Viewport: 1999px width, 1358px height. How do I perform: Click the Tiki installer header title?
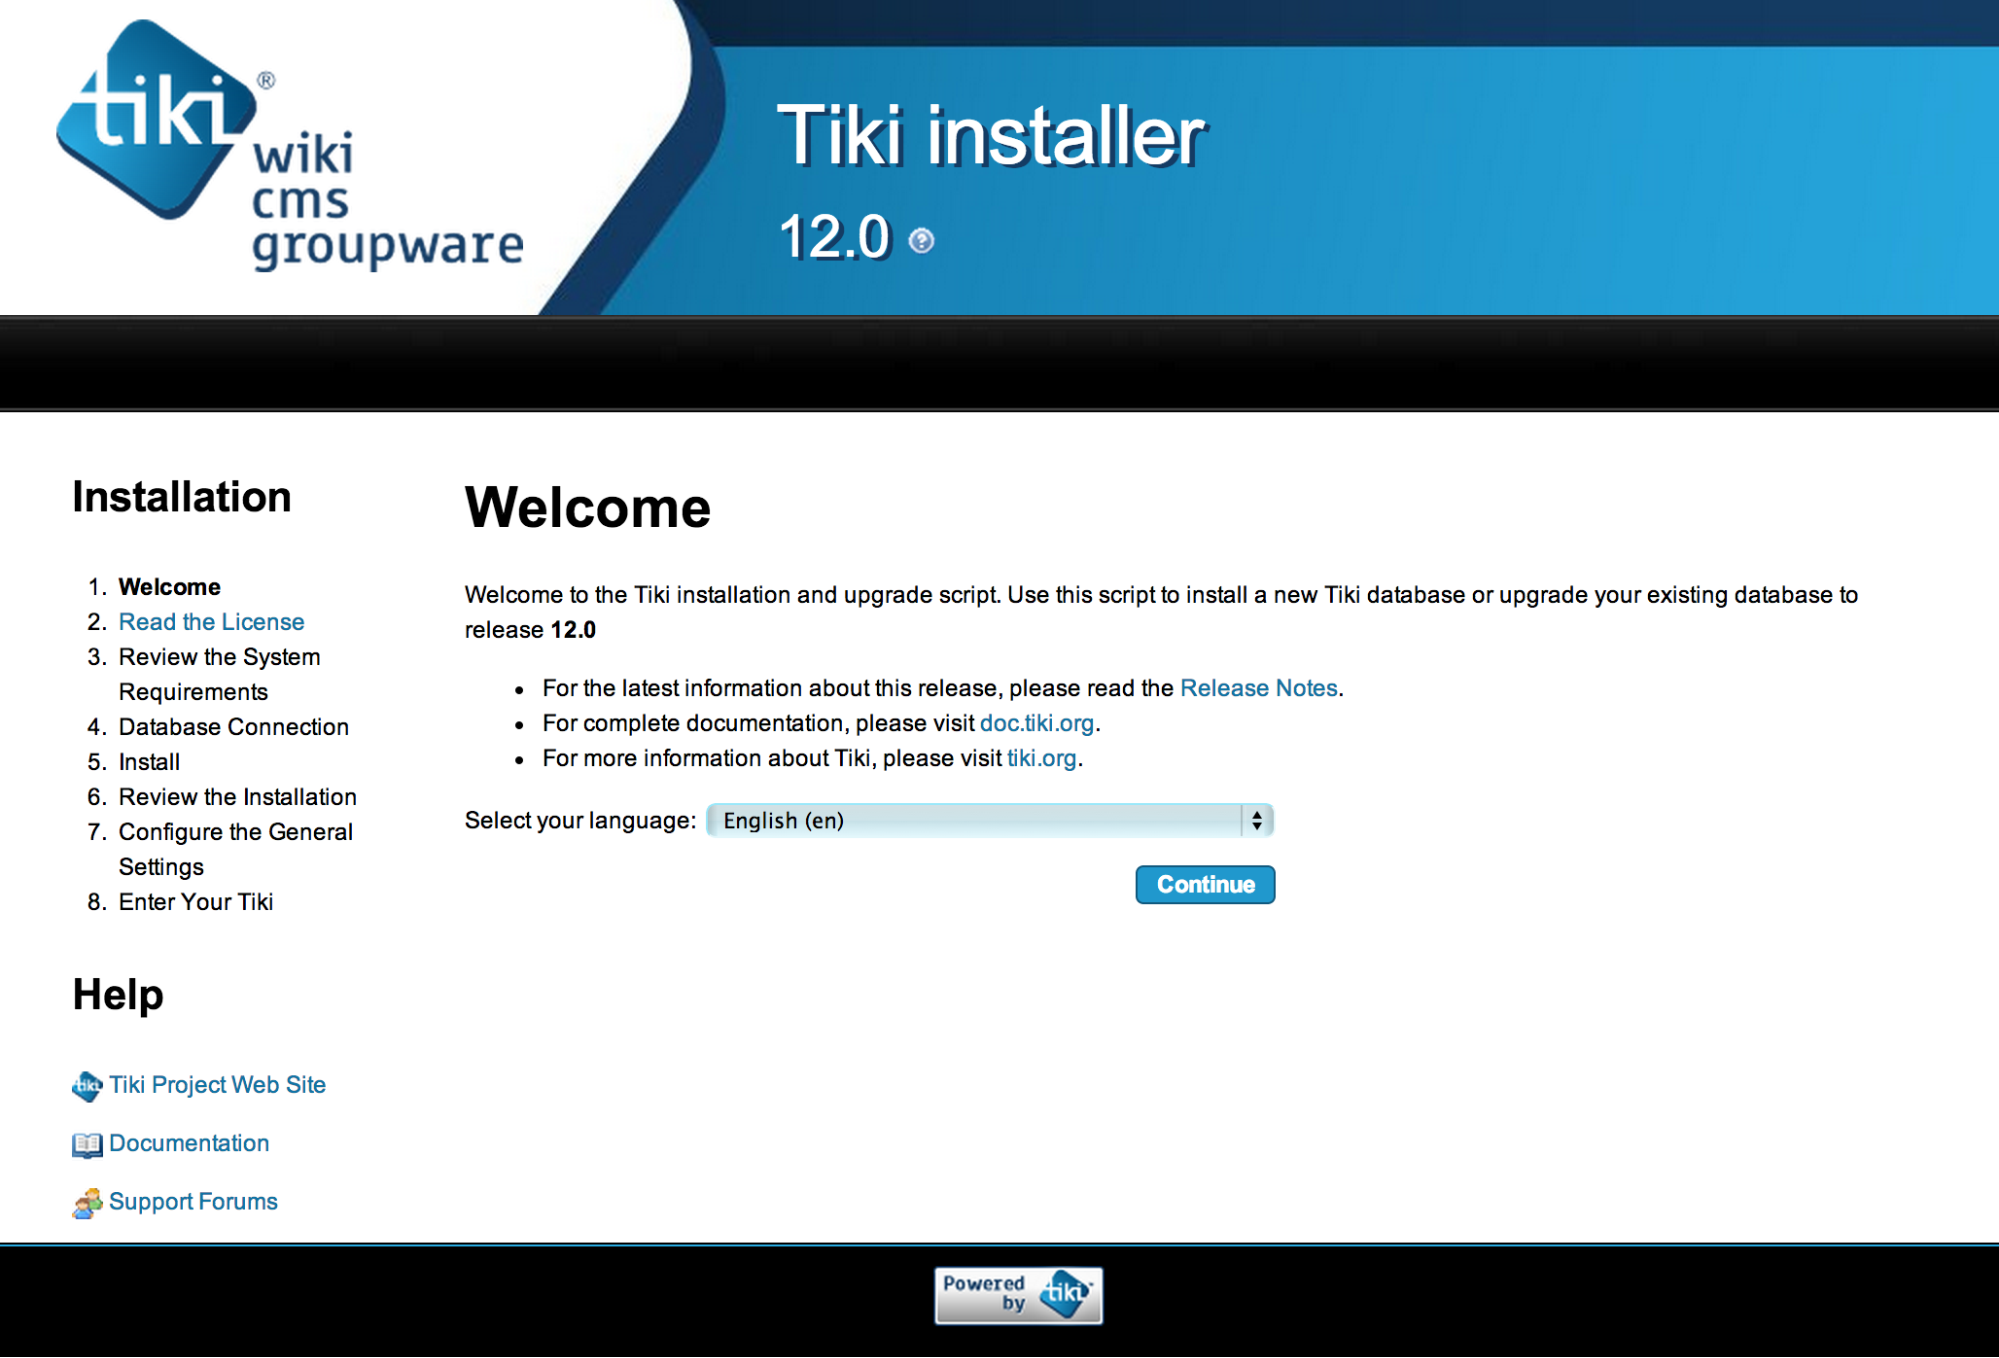(992, 135)
